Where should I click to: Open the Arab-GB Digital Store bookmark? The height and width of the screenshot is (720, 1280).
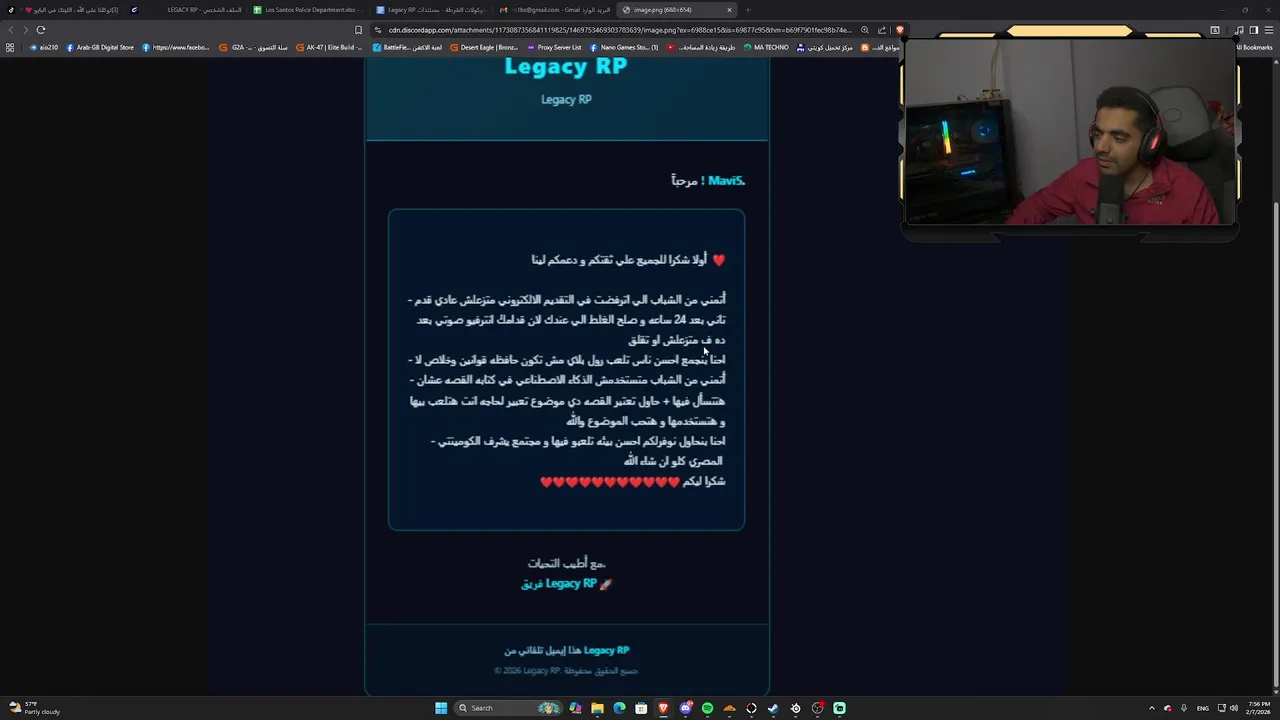tap(100, 47)
